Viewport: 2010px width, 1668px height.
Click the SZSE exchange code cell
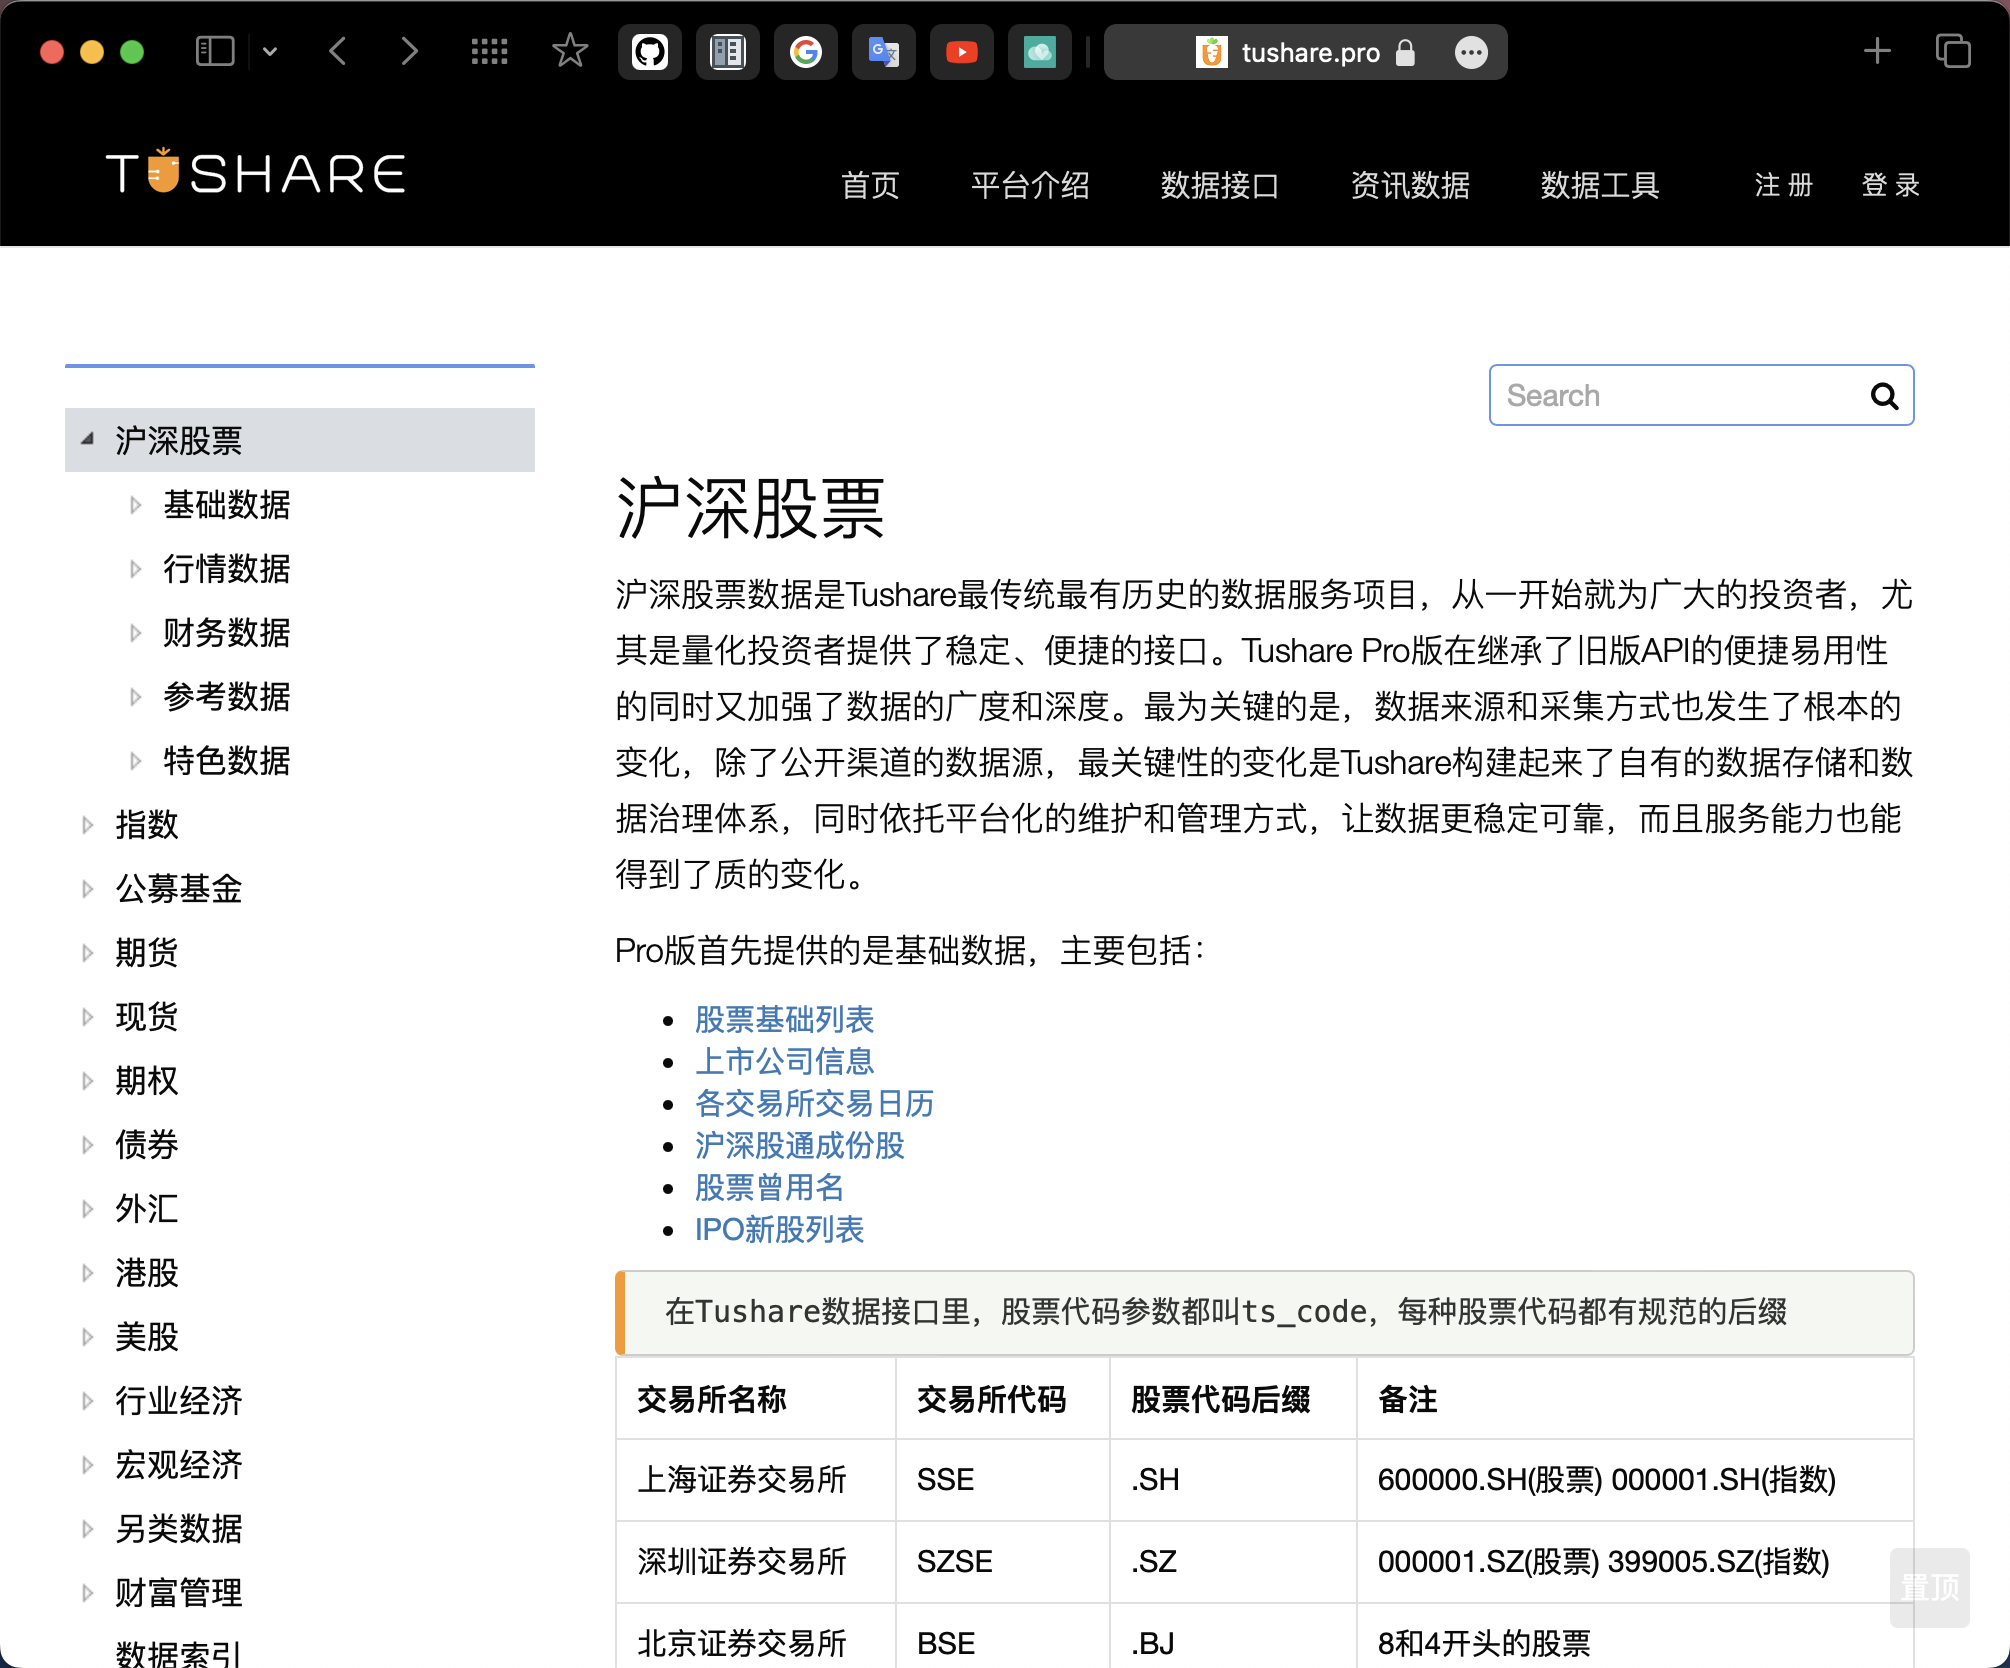1003,1562
